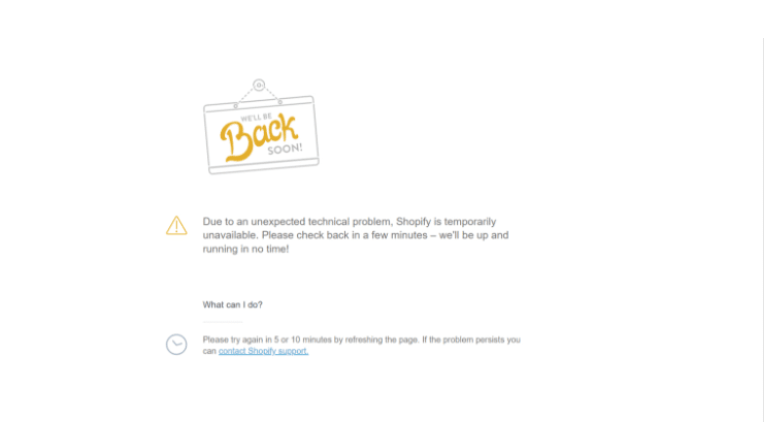This screenshot has height=428, width=772.
Task: Click the left rivet on the sign
Action: point(235,105)
